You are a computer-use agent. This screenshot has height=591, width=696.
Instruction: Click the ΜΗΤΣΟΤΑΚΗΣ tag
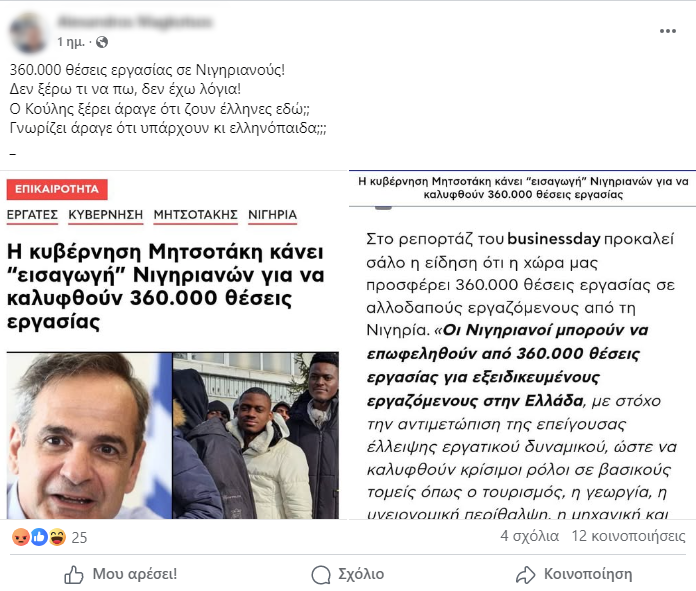point(195,215)
